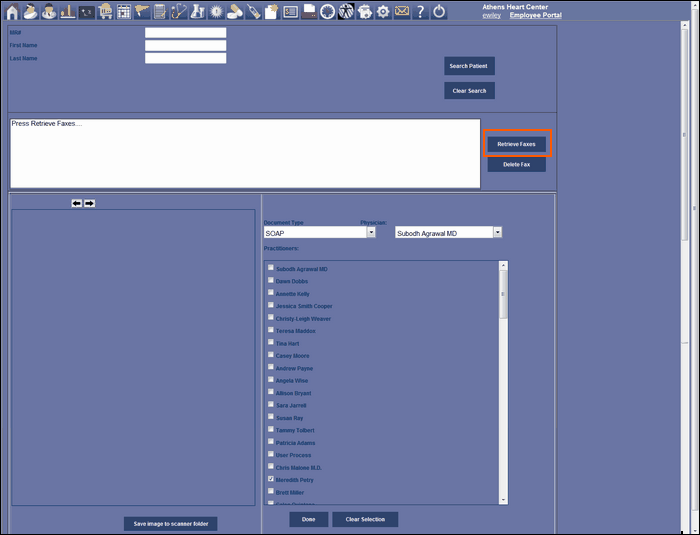This screenshot has width=700, height=535.
Task: Open the Document Type SOAP dropdown
Action: [x=371, y=232]
